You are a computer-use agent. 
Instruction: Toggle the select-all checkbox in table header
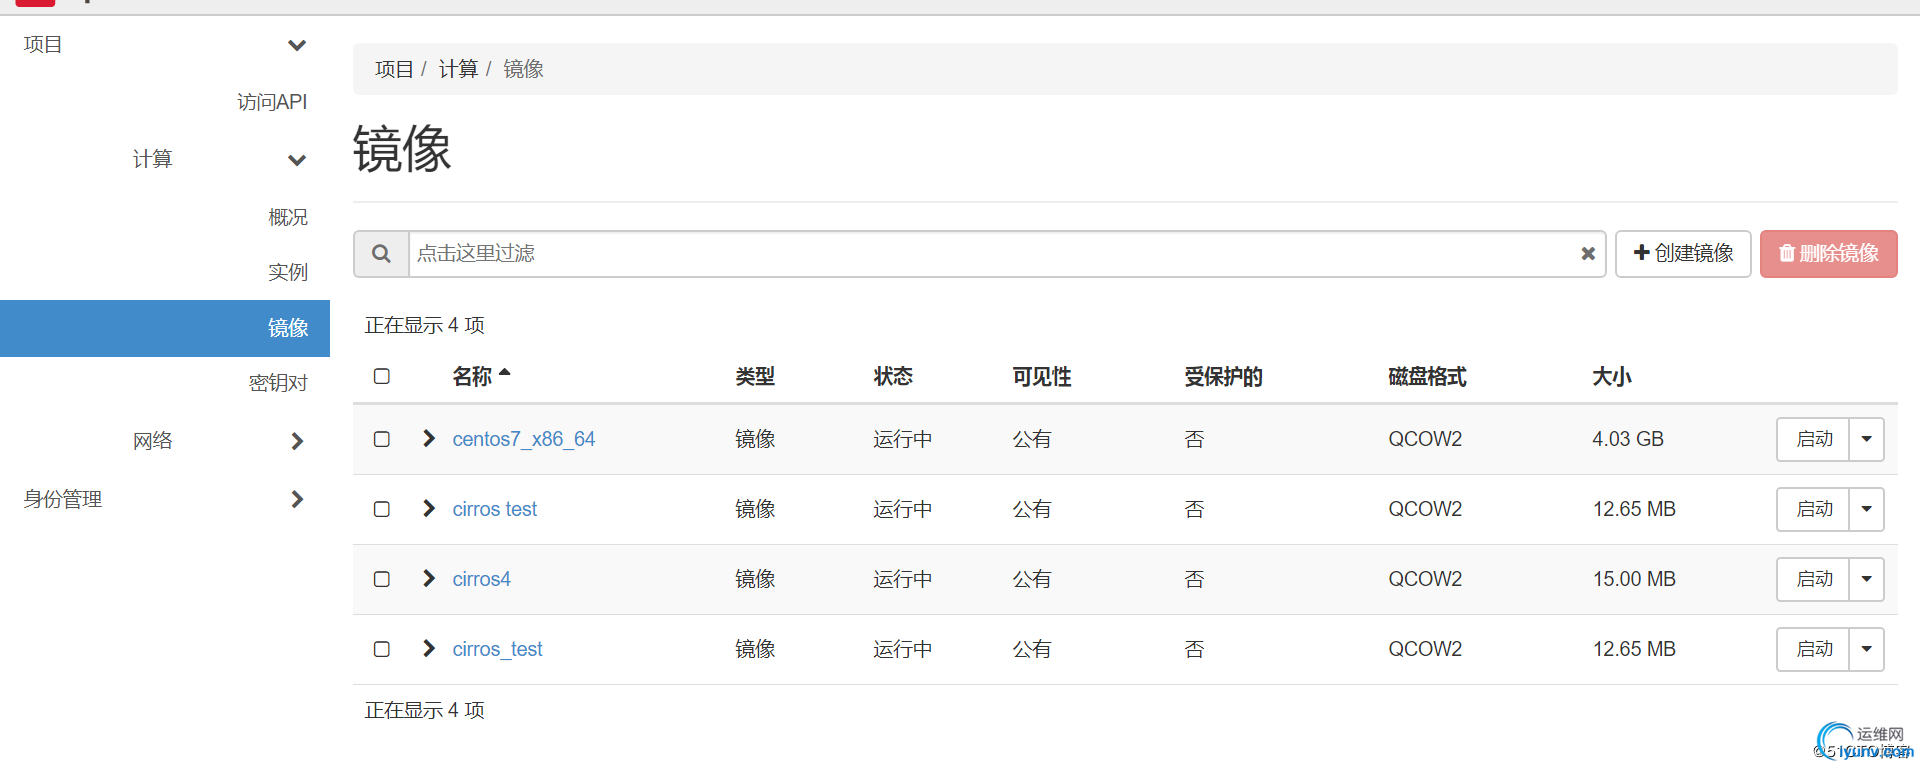(381, 376)
